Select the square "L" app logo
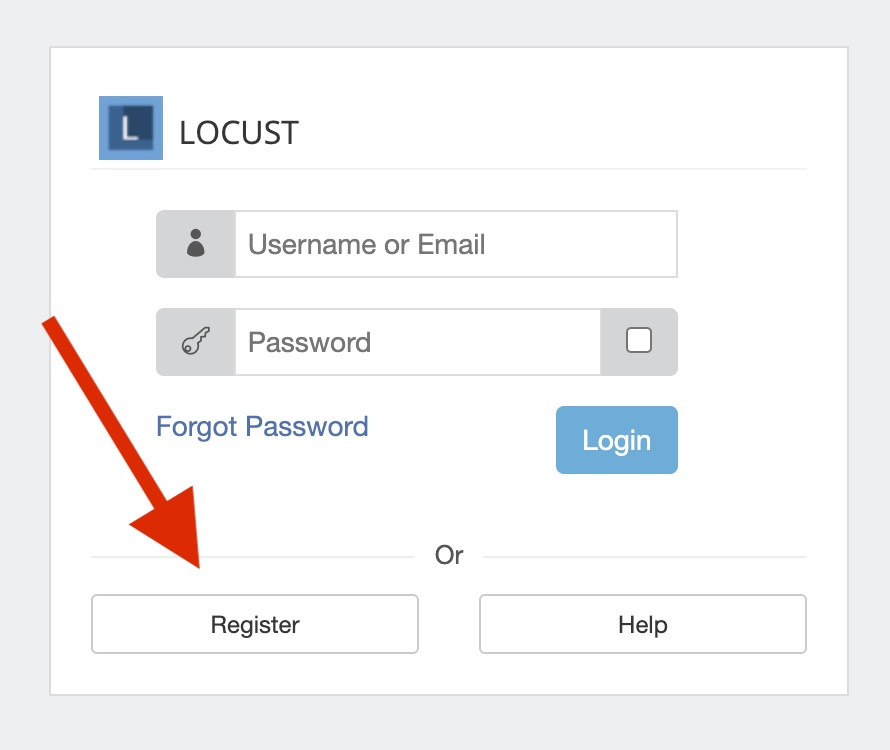This screenshot has width=890, height=750. (130, 128)
